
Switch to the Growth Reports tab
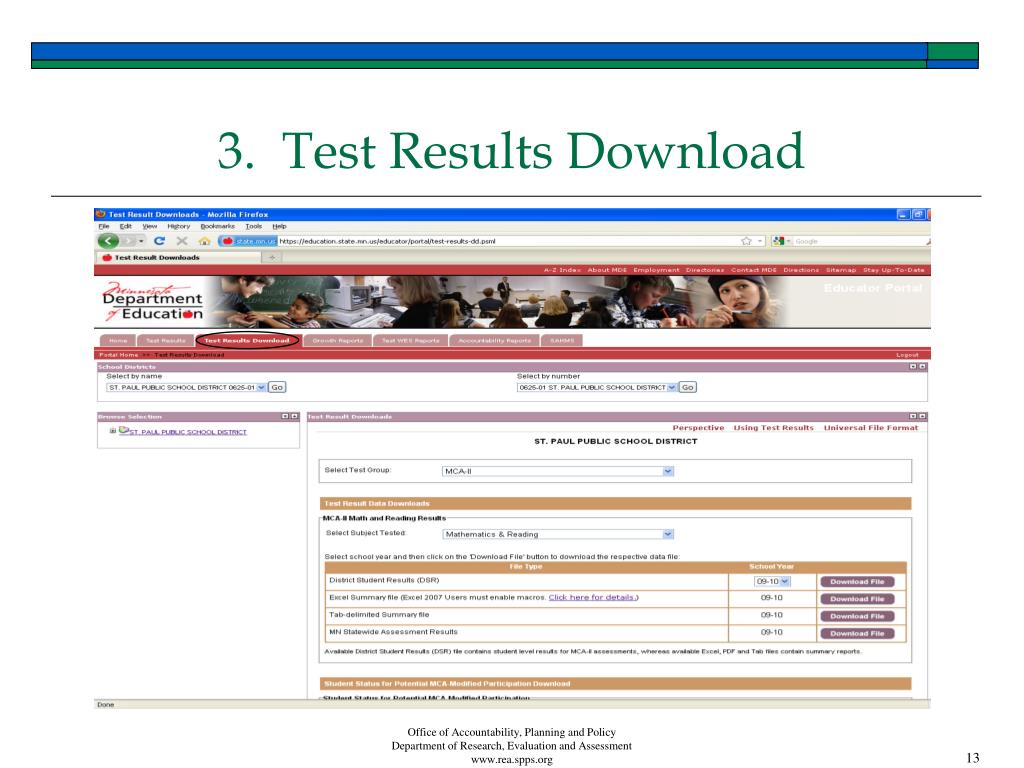337,340
